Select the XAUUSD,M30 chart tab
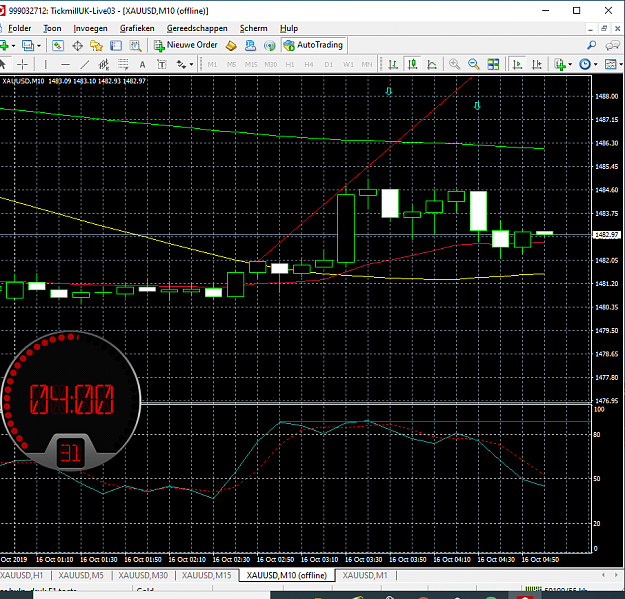Viewport: 625px width, 599px height. (x=143, y=575)
